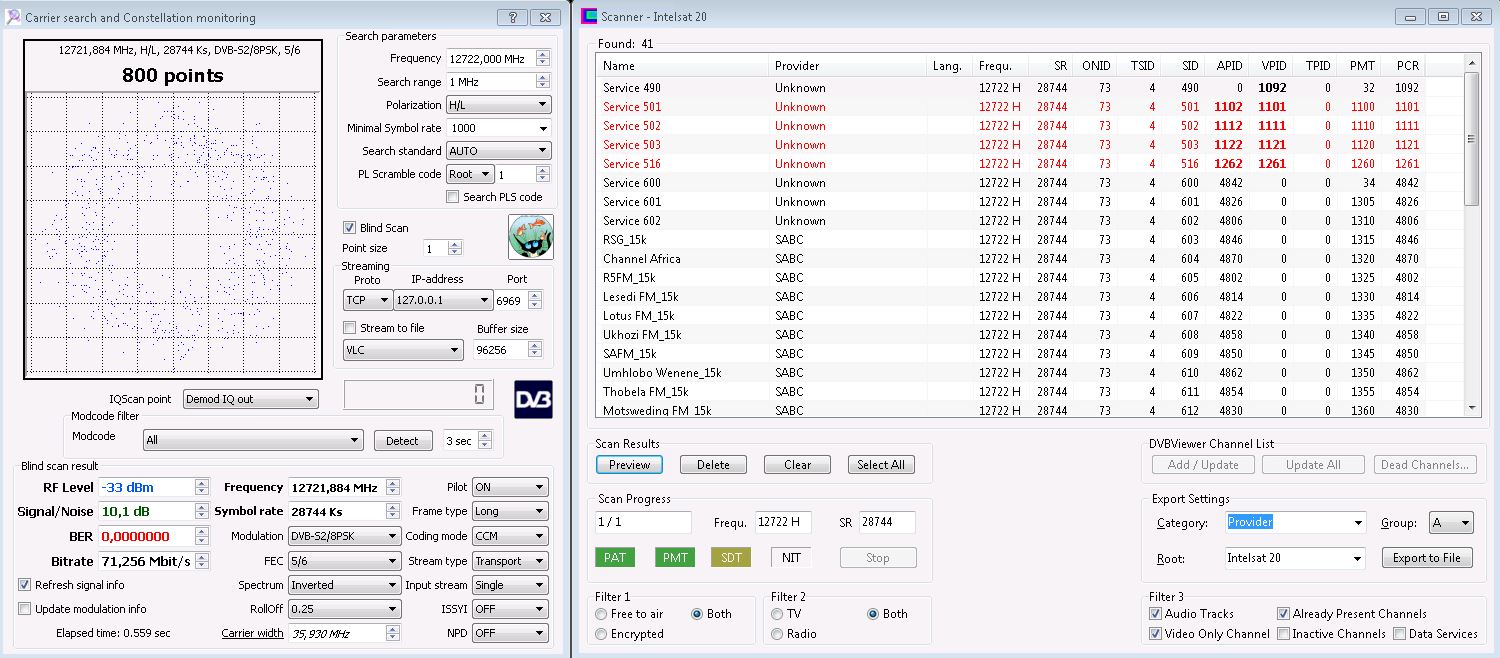This screenshot has height=658, width=1500.
Task: Open the streaming Proto TCP dropdown
Action: (x=369, y=300)
